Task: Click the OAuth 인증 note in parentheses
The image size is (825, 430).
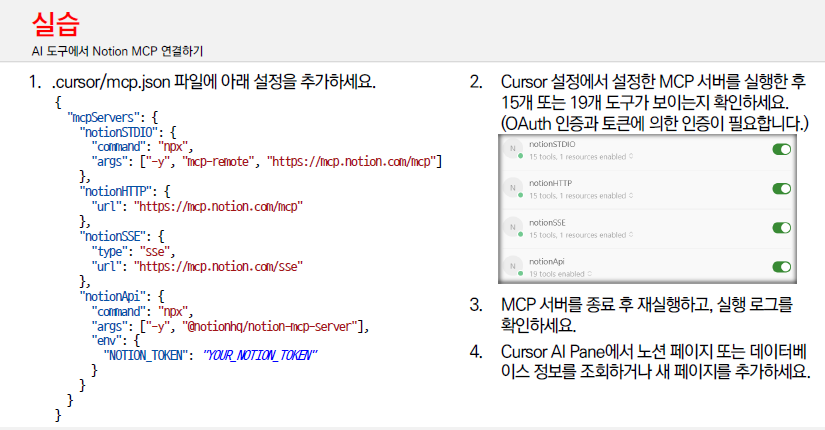Action: coord(654,124)
